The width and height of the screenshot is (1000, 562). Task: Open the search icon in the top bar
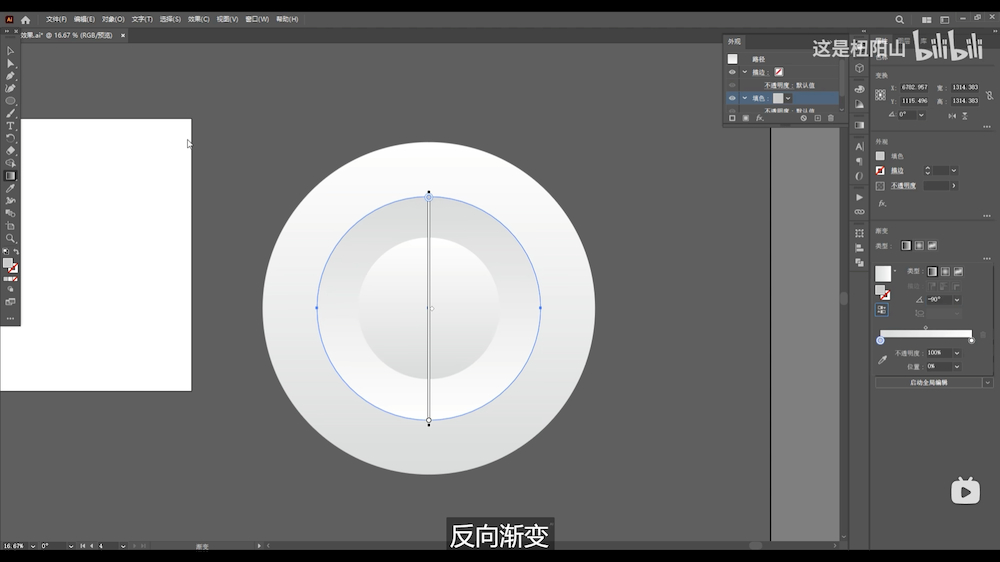(899, 20)
